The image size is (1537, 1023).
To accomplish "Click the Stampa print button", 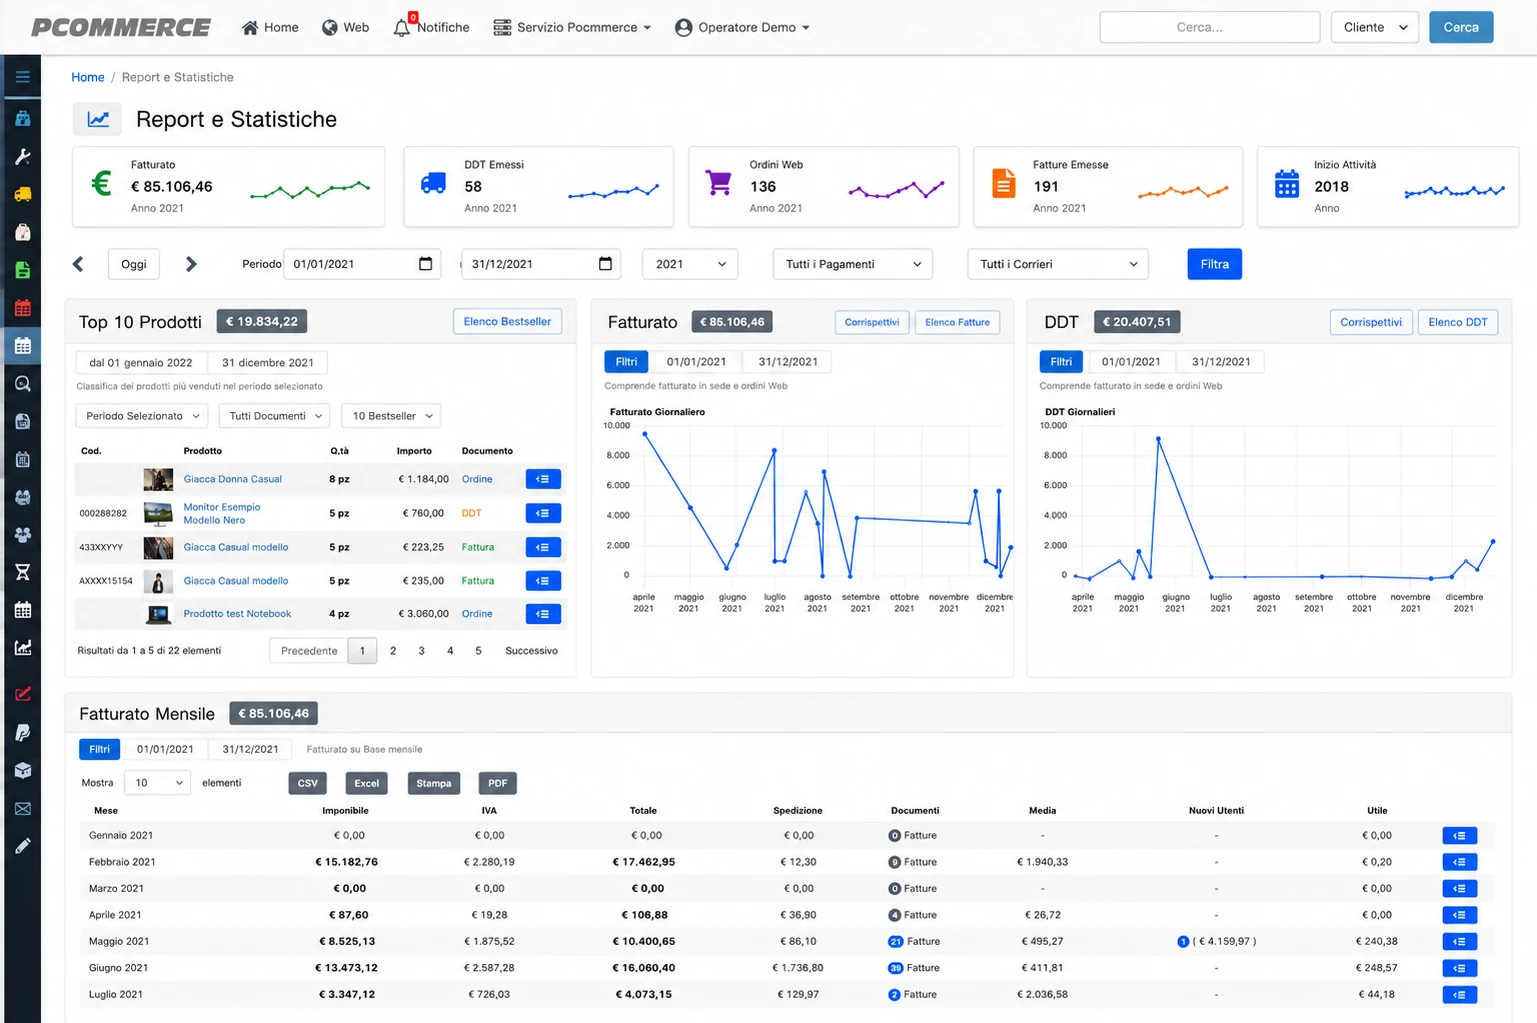I will pyautogui.click(x=434, y=783).
